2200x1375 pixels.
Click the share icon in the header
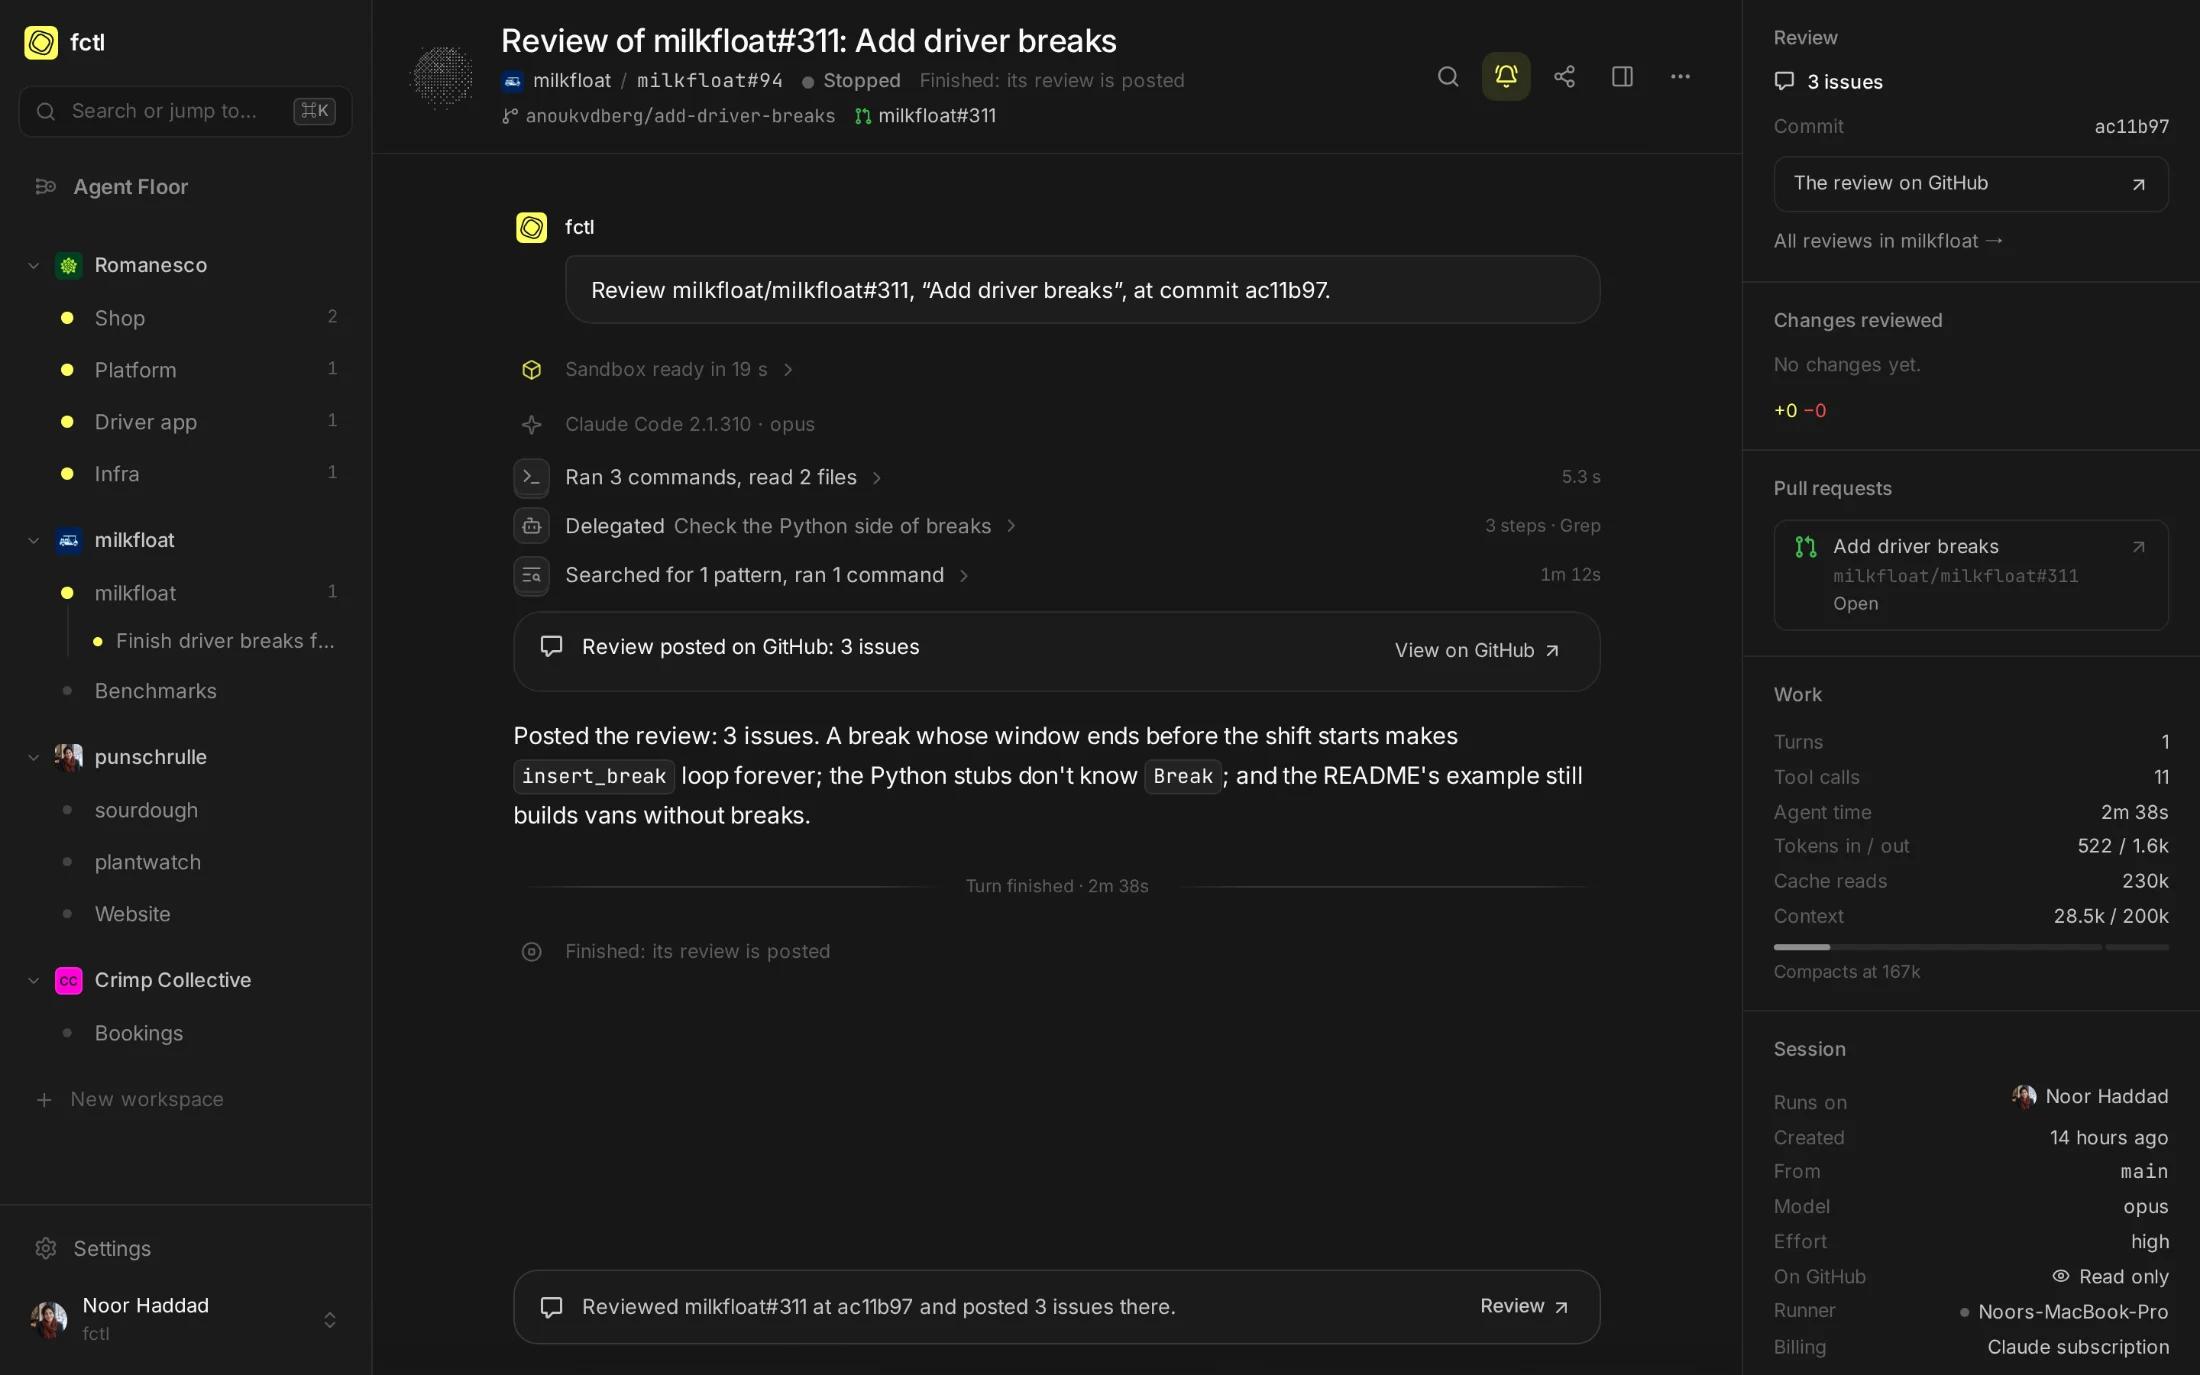point(1564,77)
